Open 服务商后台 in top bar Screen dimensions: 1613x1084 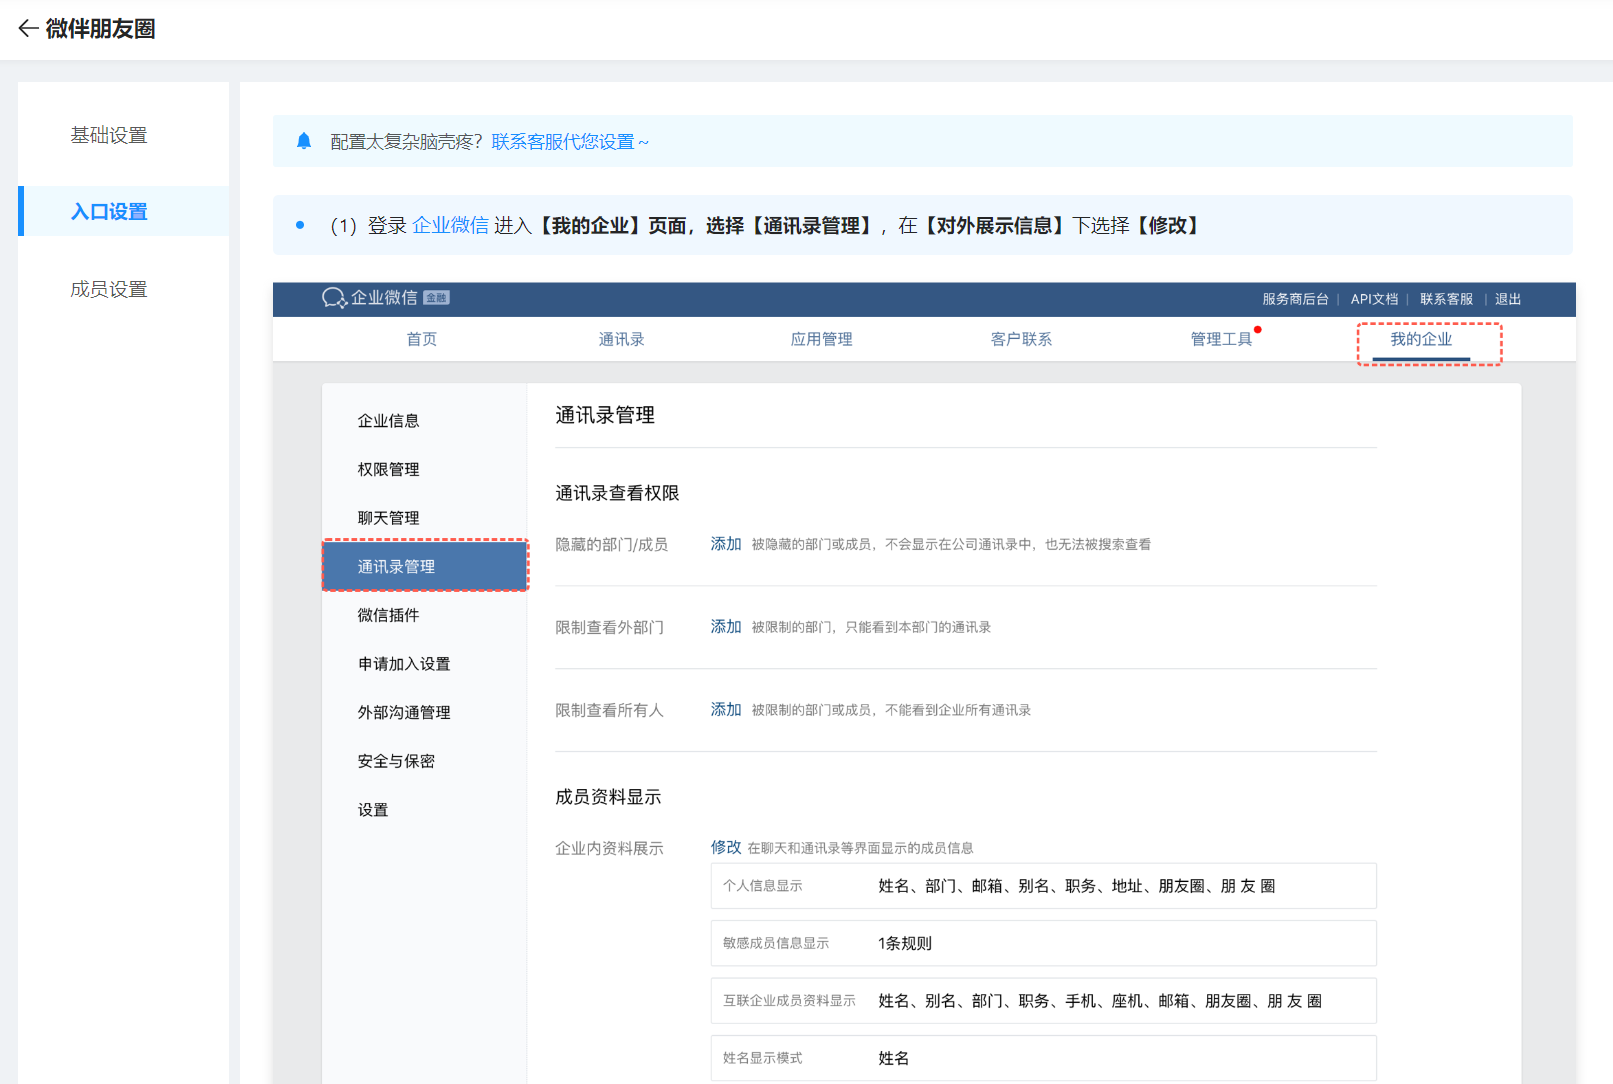1295,299
